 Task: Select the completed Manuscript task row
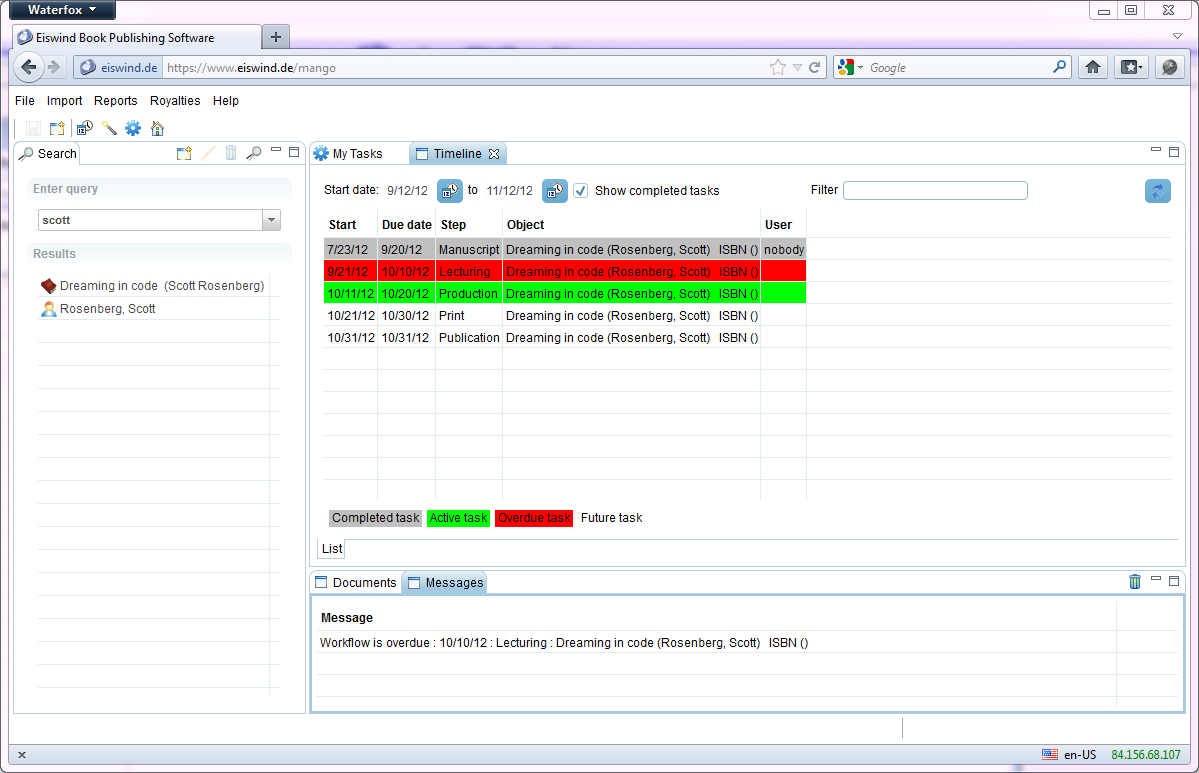coord(565,249)
